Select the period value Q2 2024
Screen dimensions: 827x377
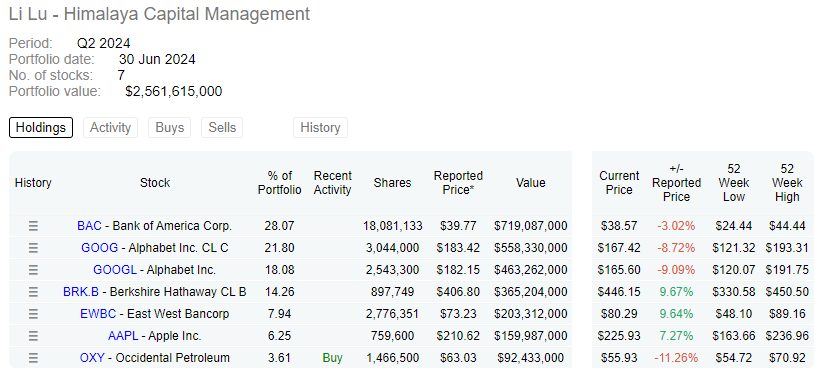103,43
